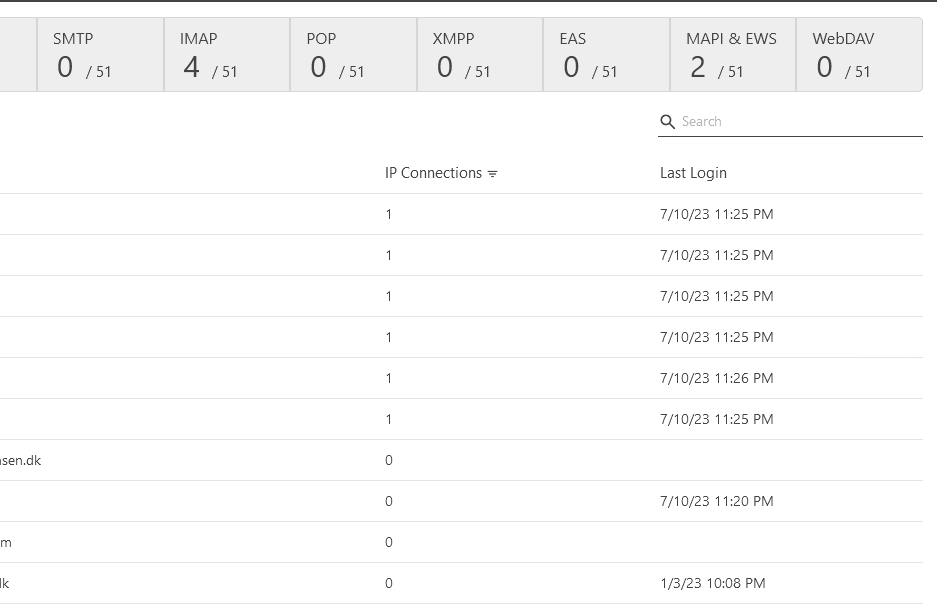937x611 pixels.
Task: Switch to the POP connections tile
Action: (353, 55)
